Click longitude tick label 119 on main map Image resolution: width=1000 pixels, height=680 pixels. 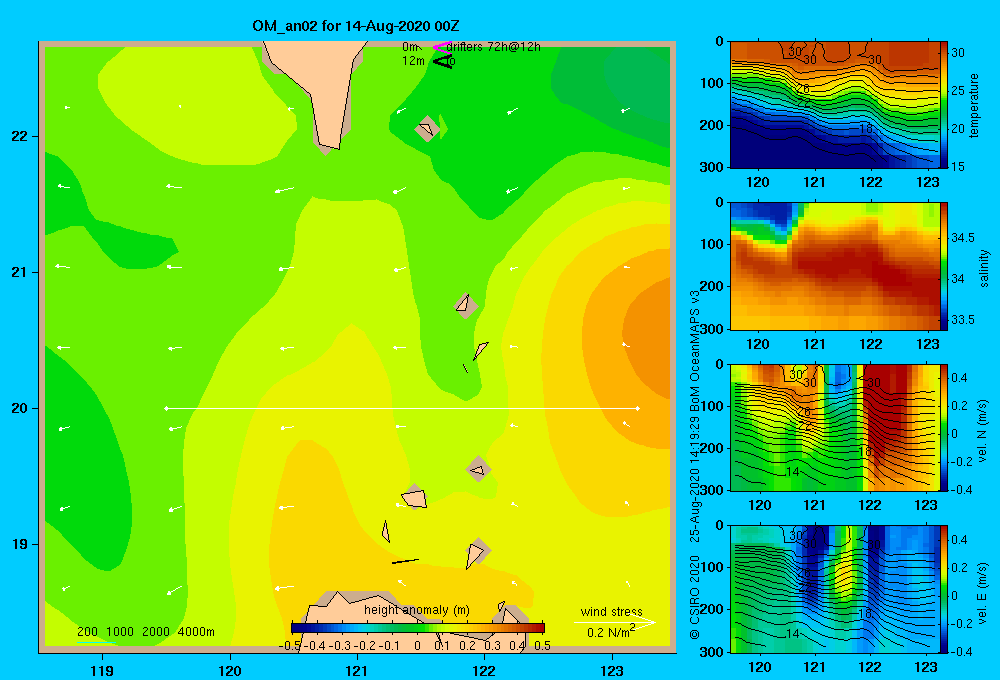pos(102,670)
